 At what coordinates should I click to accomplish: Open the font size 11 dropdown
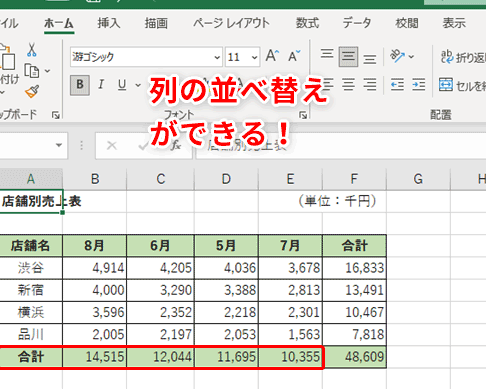(255, 57)
